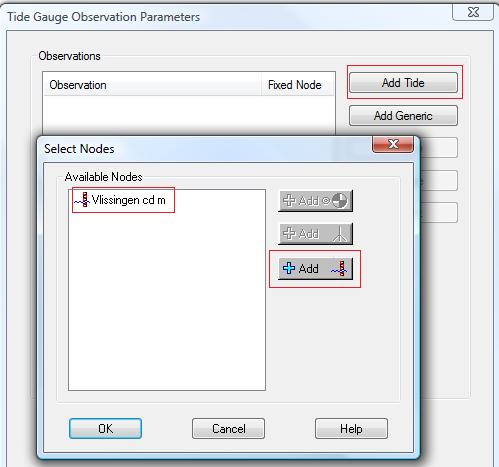Click the Add Tide button

click(403, 82)
